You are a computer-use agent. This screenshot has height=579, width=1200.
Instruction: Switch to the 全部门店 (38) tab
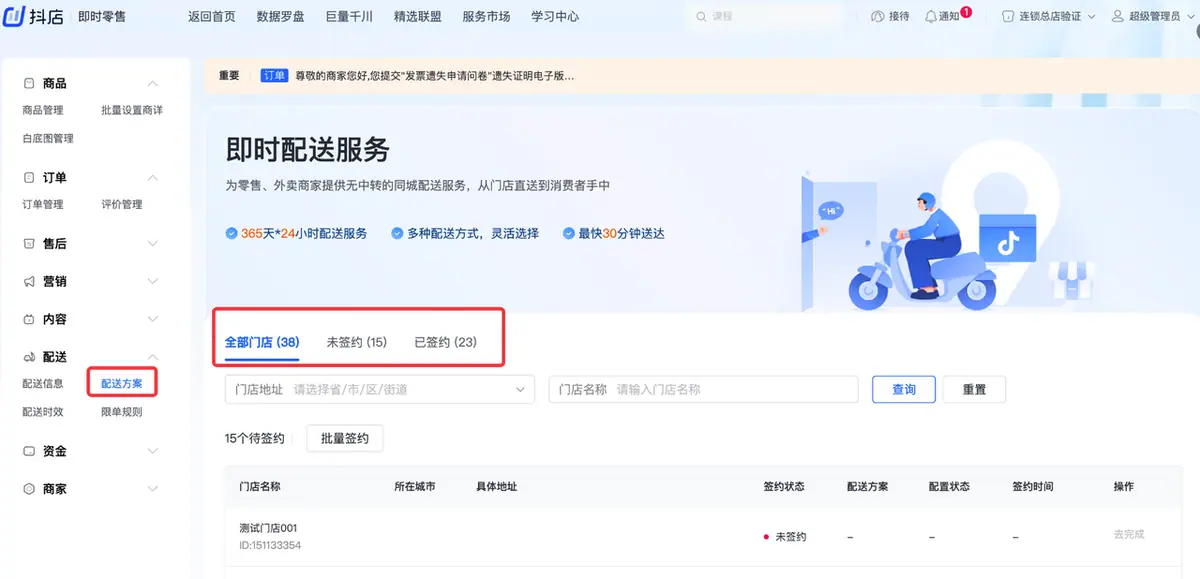point(262,343)
